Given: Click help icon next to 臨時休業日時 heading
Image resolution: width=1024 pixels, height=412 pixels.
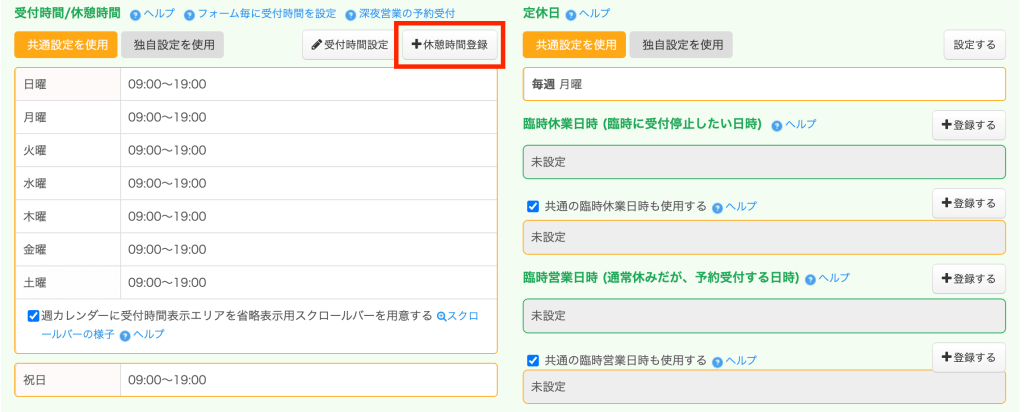Looking at the screenshot, I should coord(777,125).
